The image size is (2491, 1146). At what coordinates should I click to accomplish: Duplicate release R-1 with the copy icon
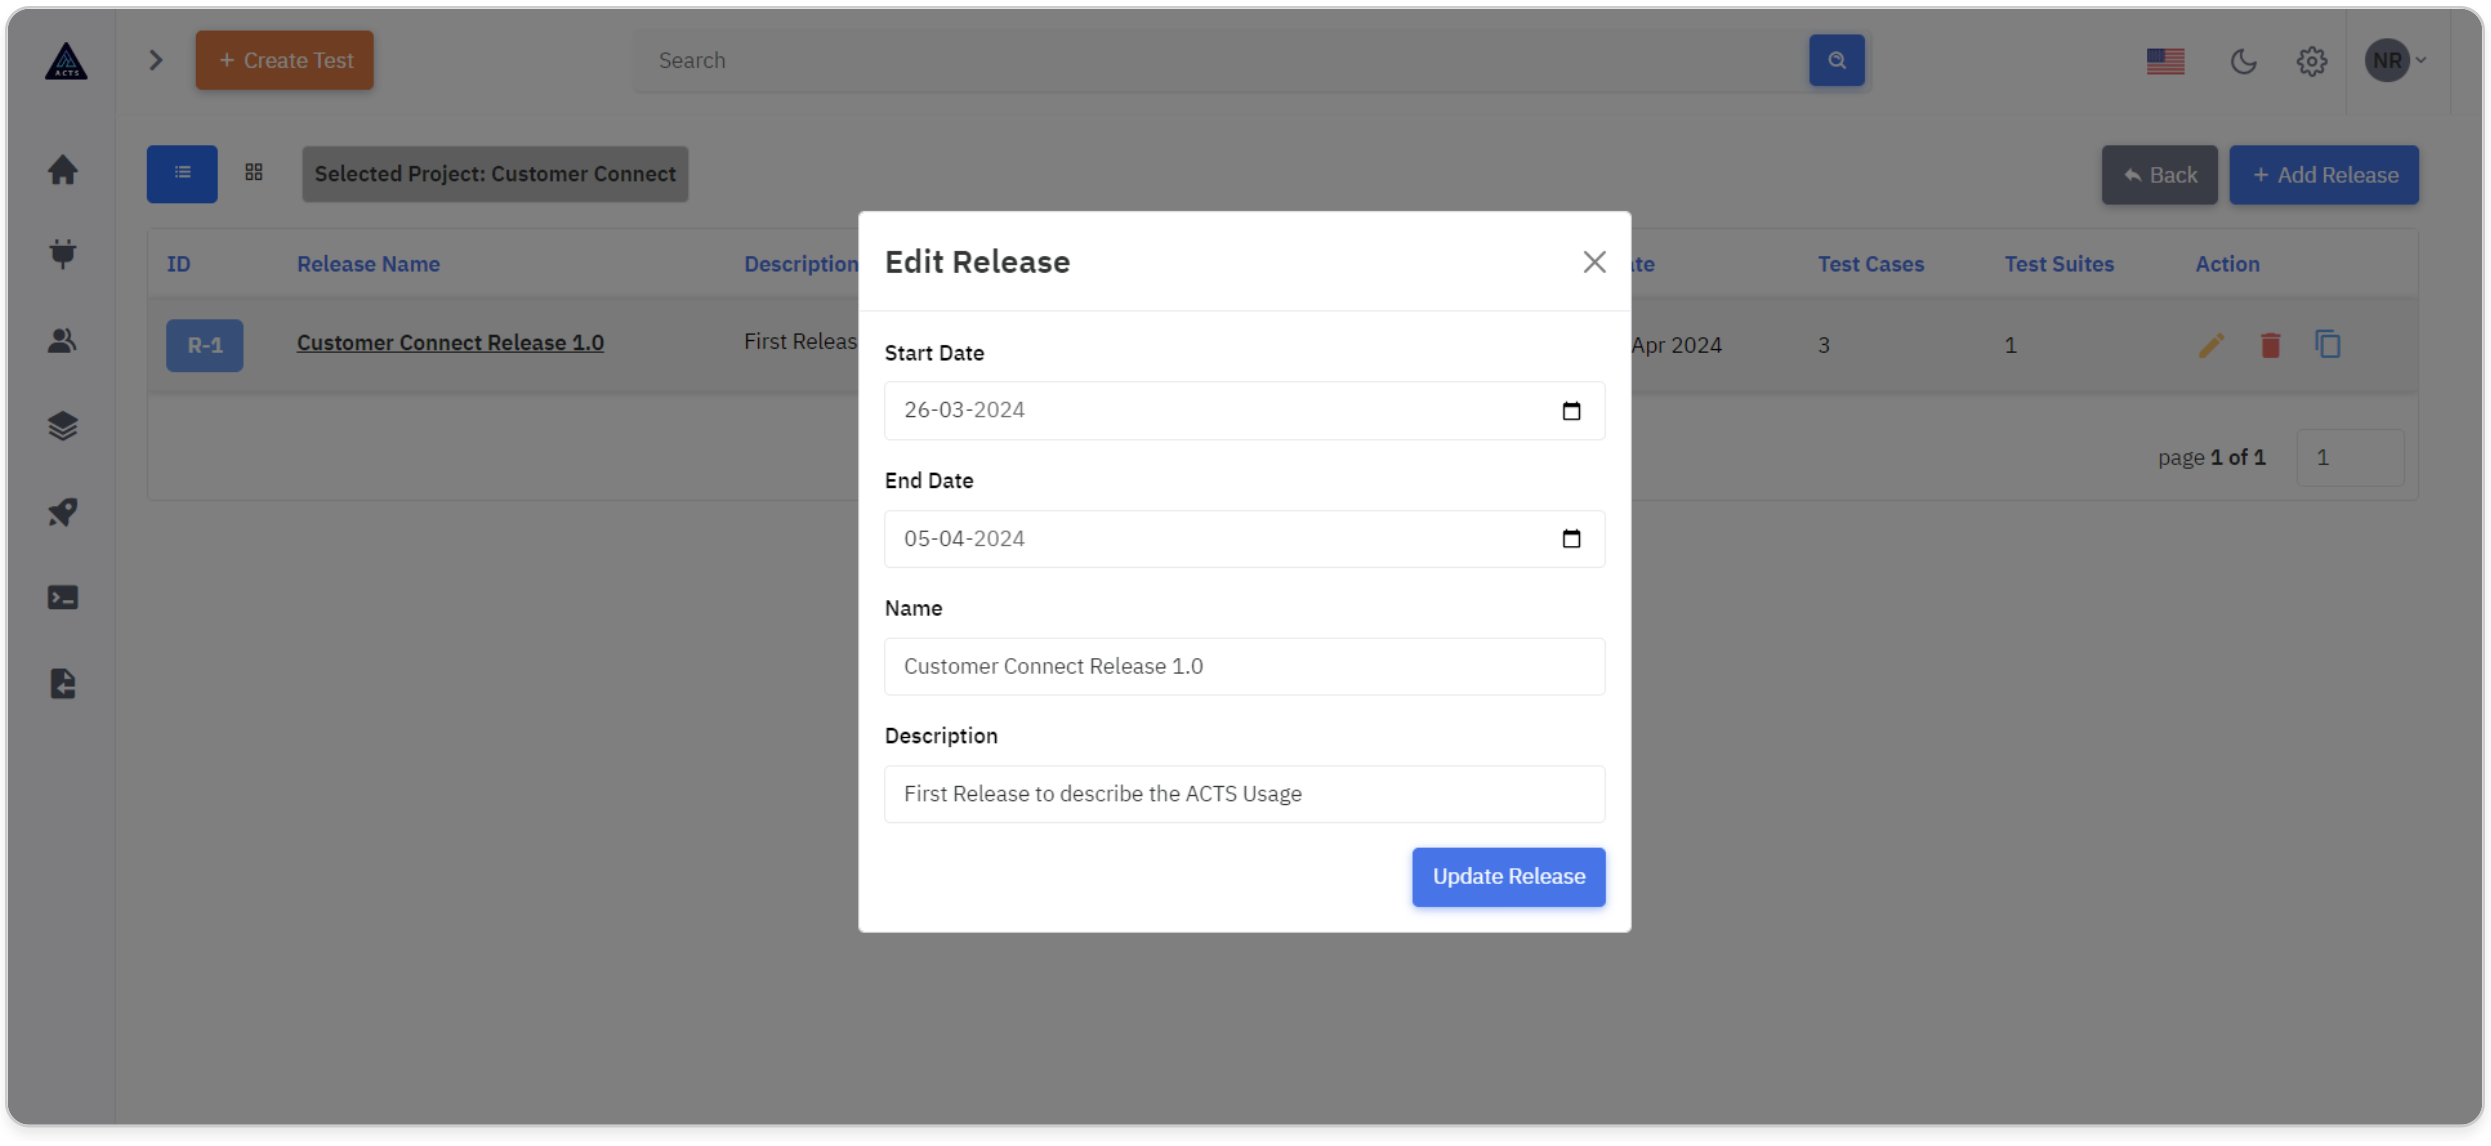2328,344
